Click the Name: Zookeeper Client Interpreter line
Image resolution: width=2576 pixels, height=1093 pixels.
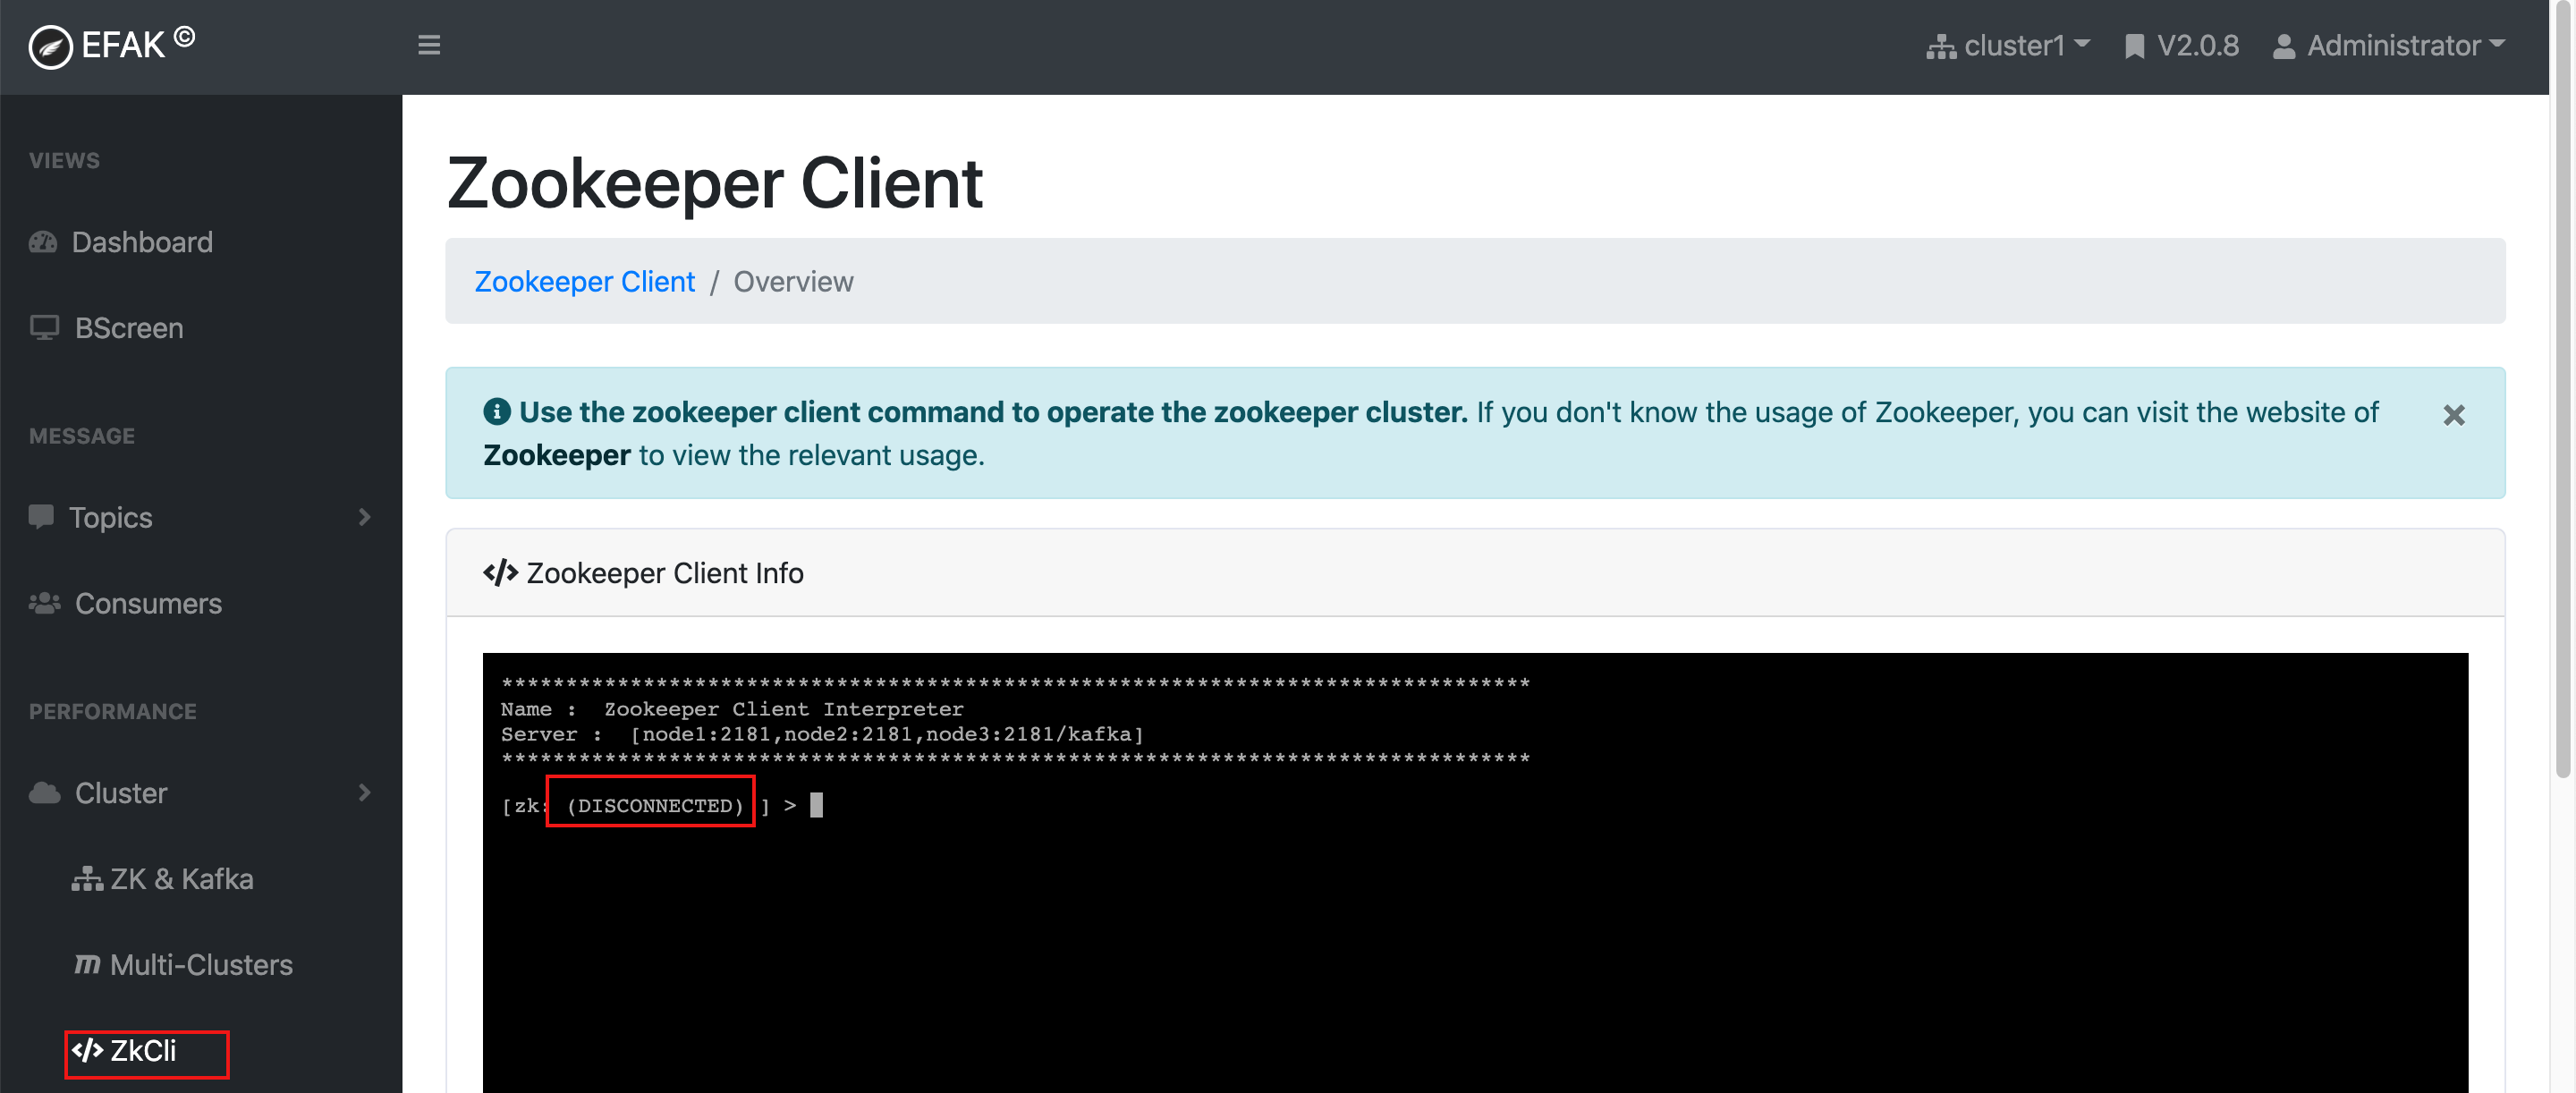tap(732, 709)
